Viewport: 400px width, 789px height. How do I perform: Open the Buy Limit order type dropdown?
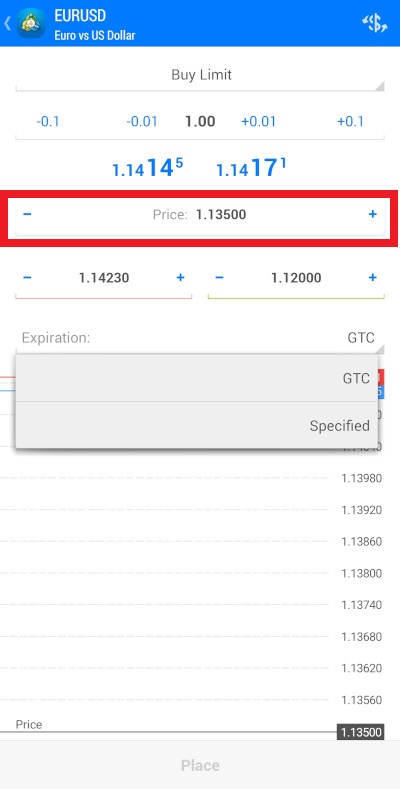[x=200, y=75]
